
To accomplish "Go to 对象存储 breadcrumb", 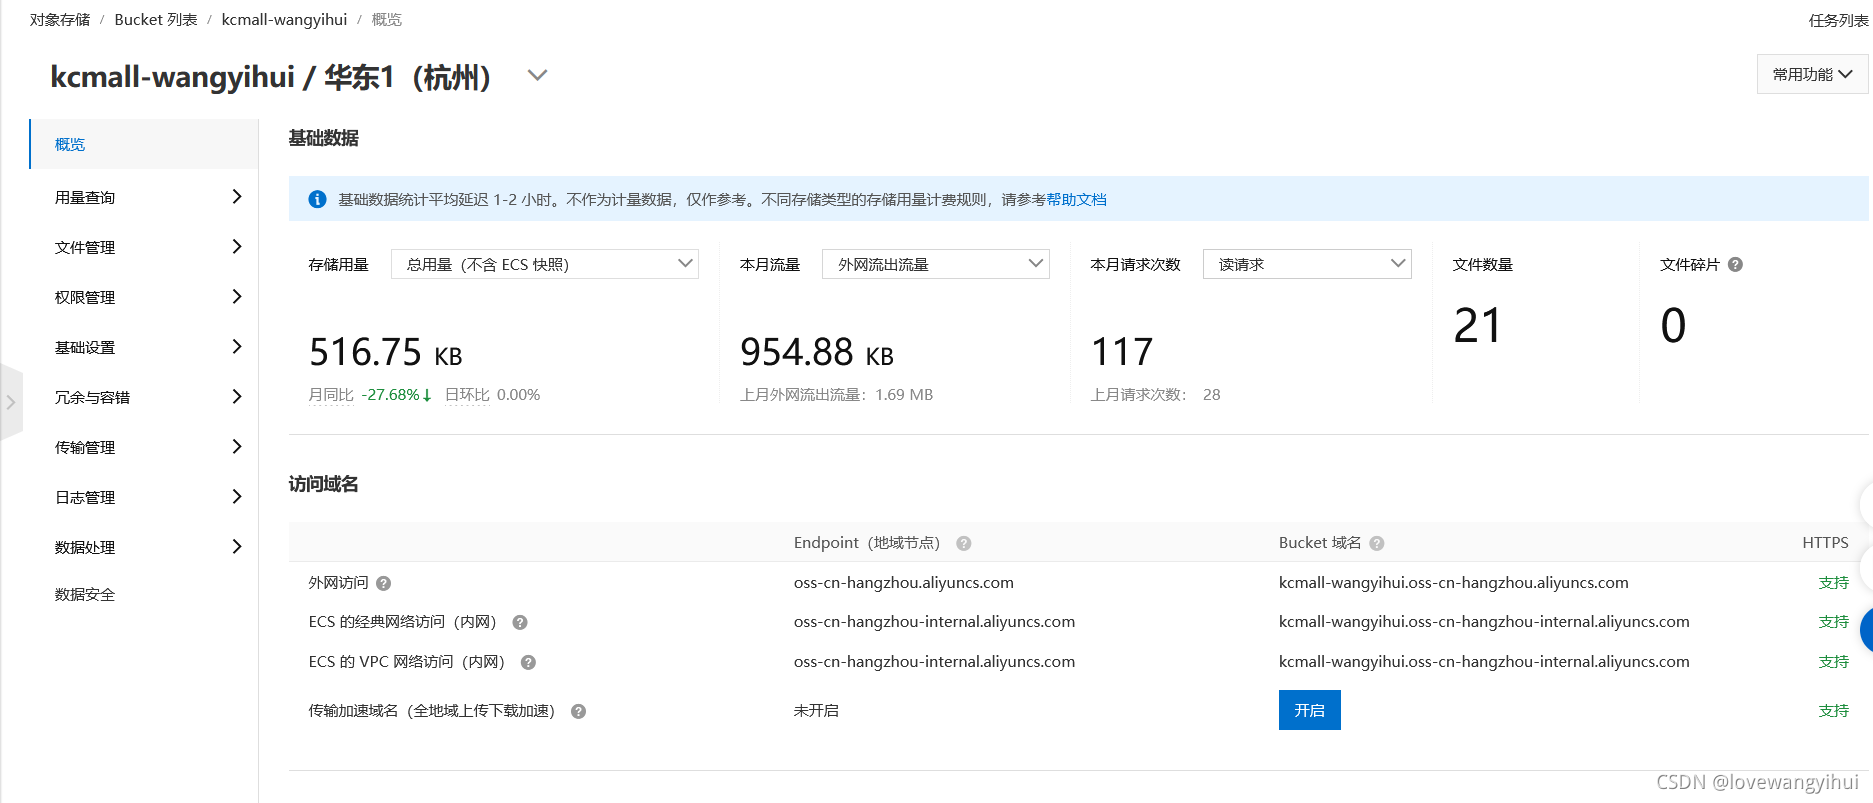I will (x=60, y=20).
